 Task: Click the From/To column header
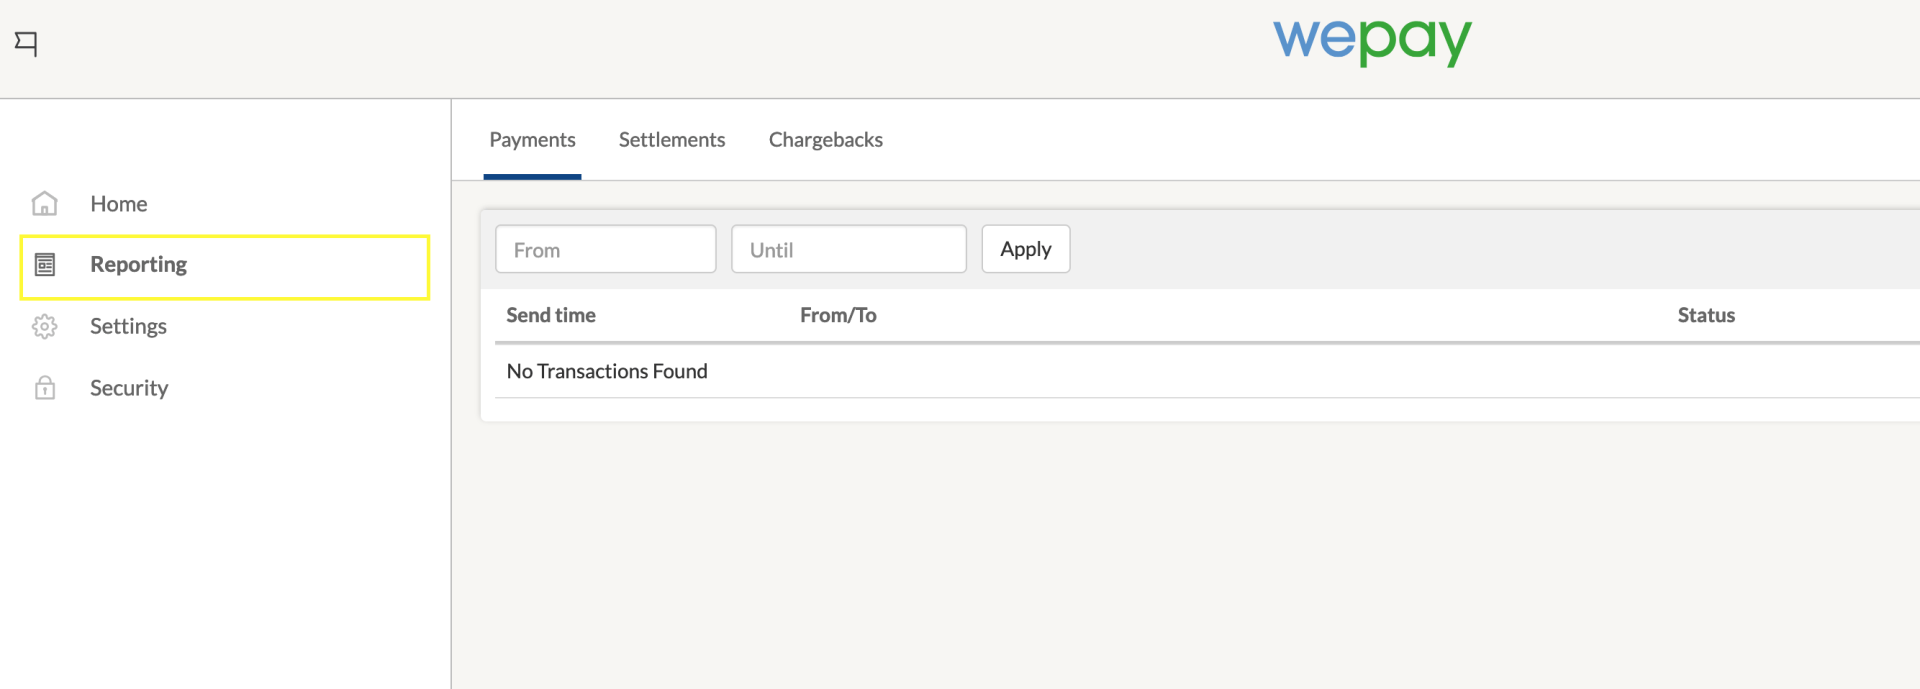pos(838,316)
